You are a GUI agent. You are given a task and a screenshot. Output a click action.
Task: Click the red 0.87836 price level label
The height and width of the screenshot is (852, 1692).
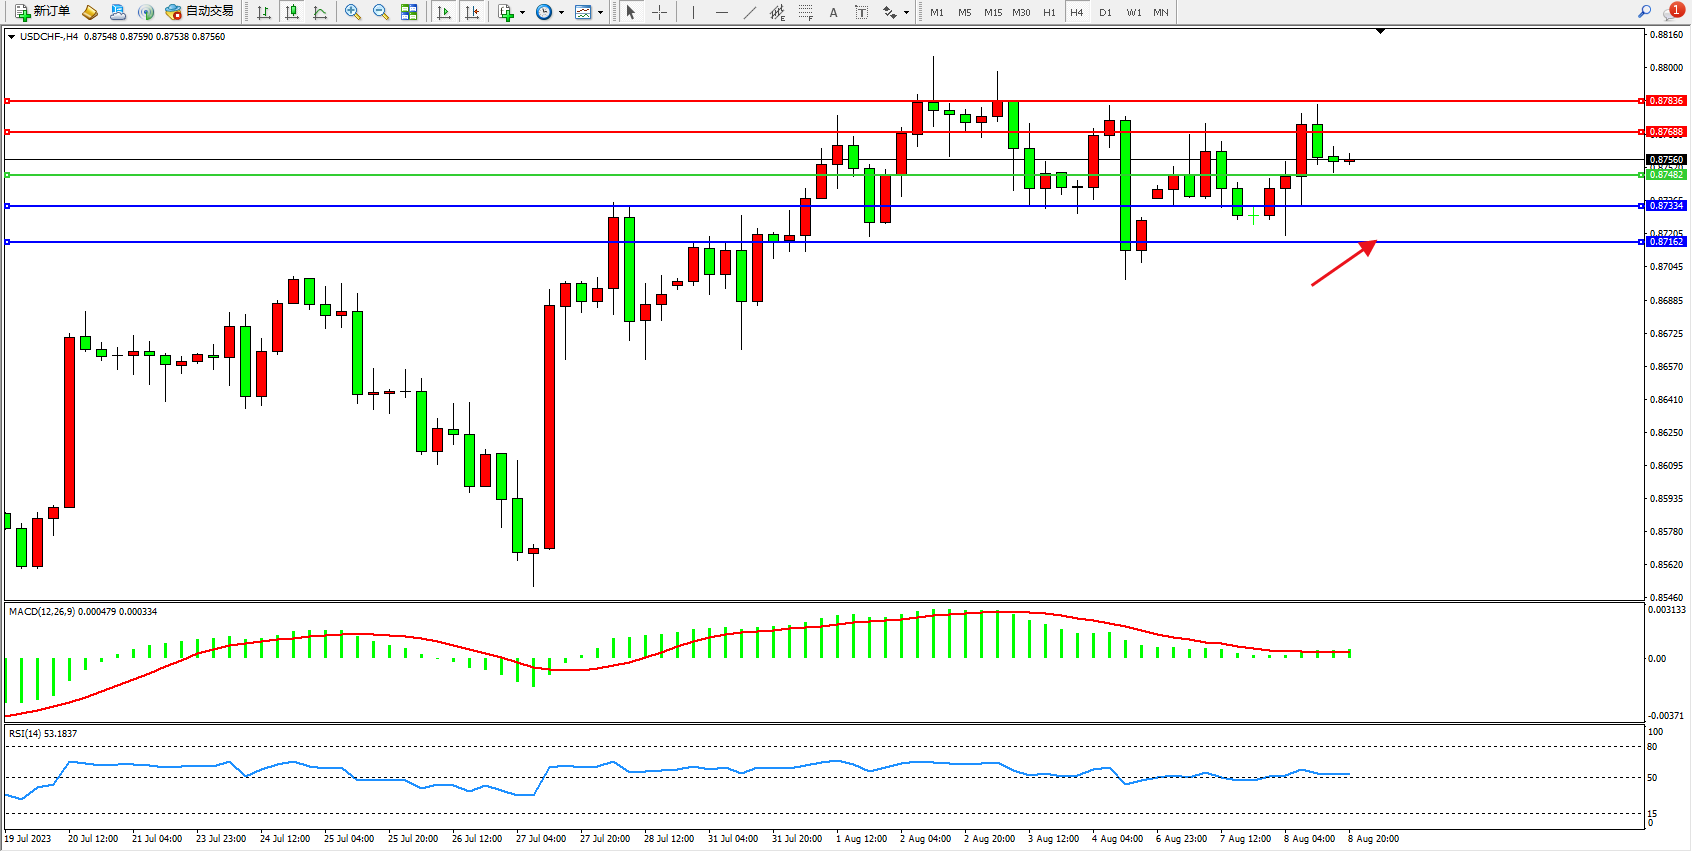click(x=1666, y=101)
